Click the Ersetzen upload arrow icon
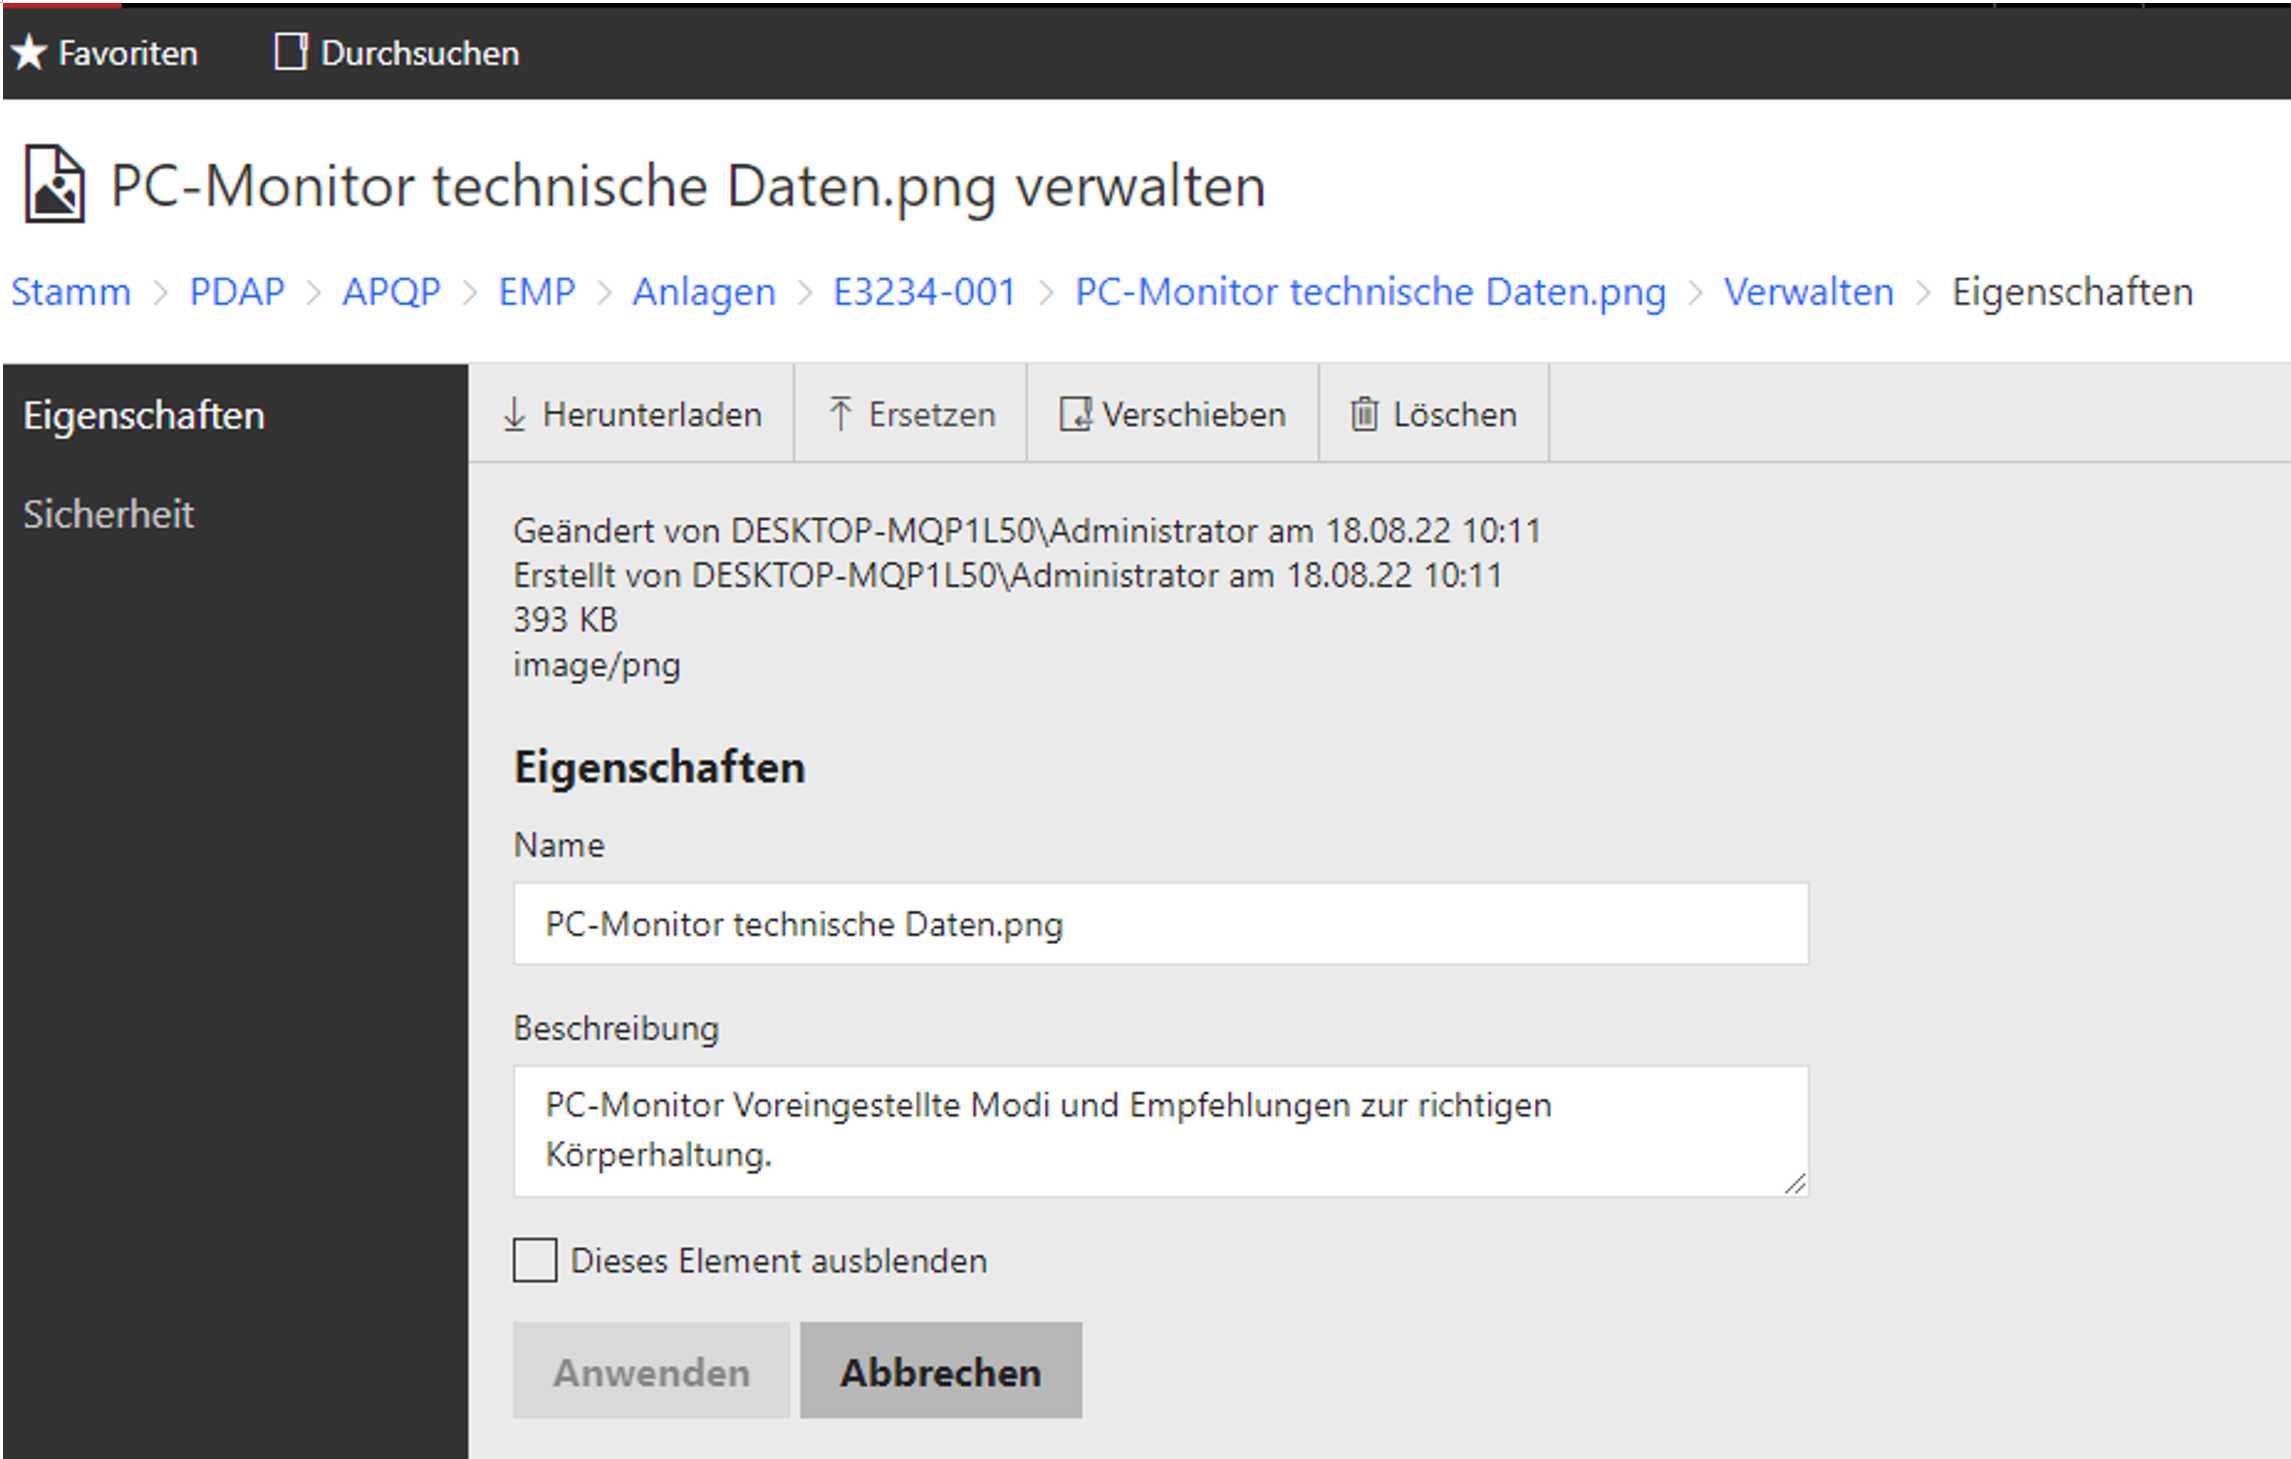 point(840,414)
